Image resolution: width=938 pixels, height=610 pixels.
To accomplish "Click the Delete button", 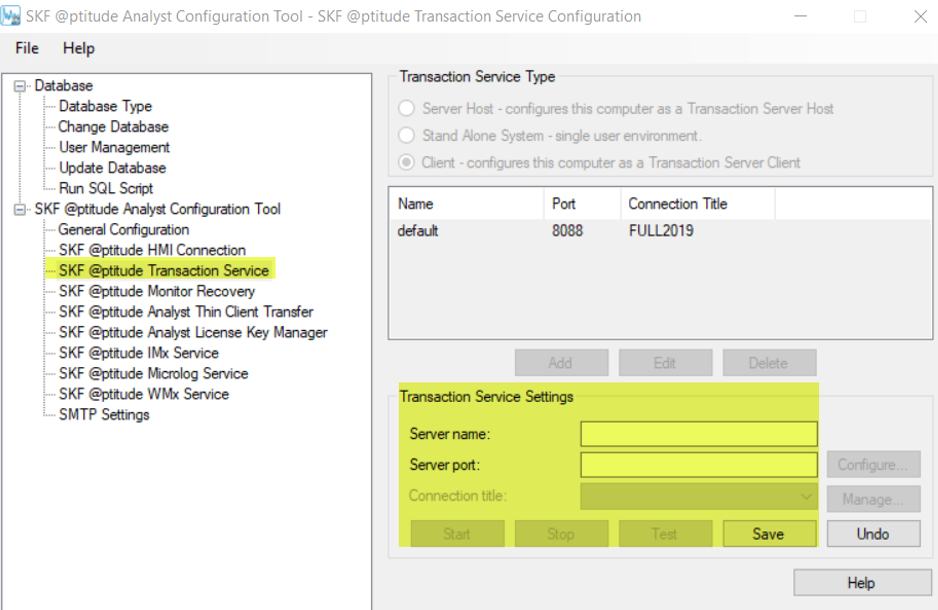I will (x=769, y=363).
